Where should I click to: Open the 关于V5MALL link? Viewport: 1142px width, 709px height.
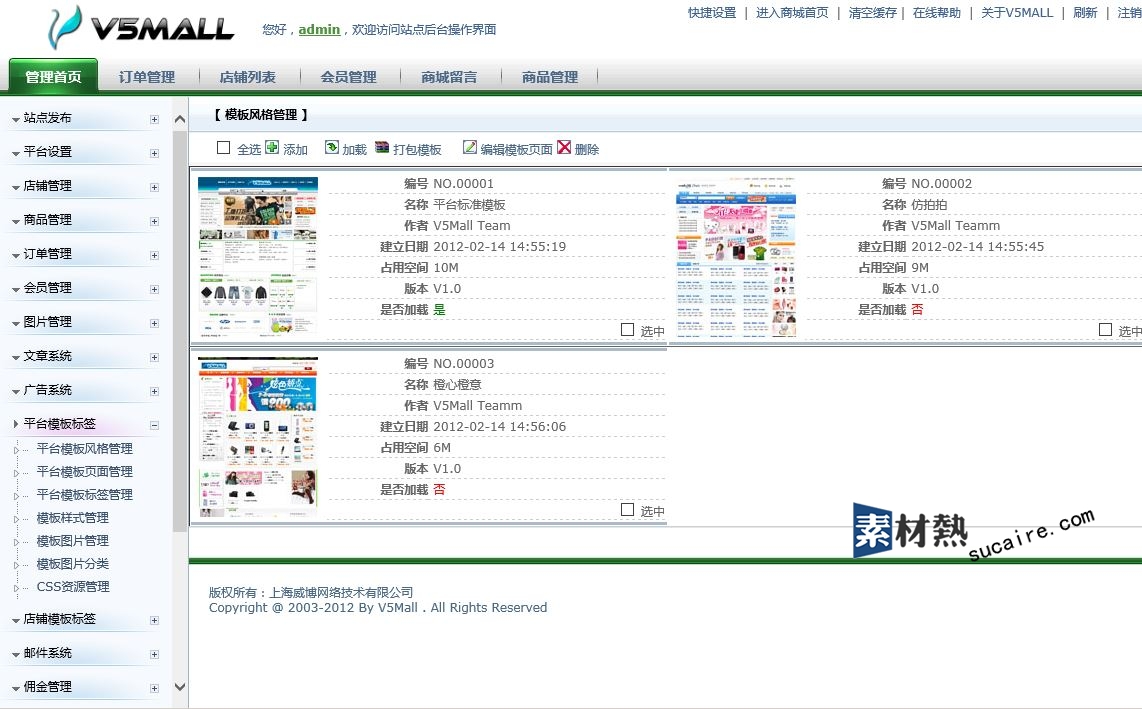1017,13
